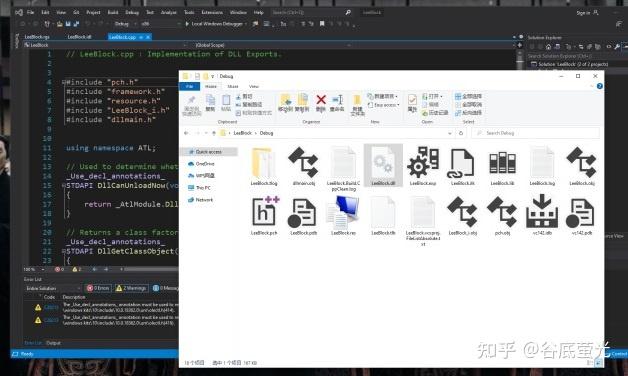Image resolution: width=628 pixels, height=376 pixels.
Task: Select the LeeBlock.obj file icon
Action: tap(582, 162)
